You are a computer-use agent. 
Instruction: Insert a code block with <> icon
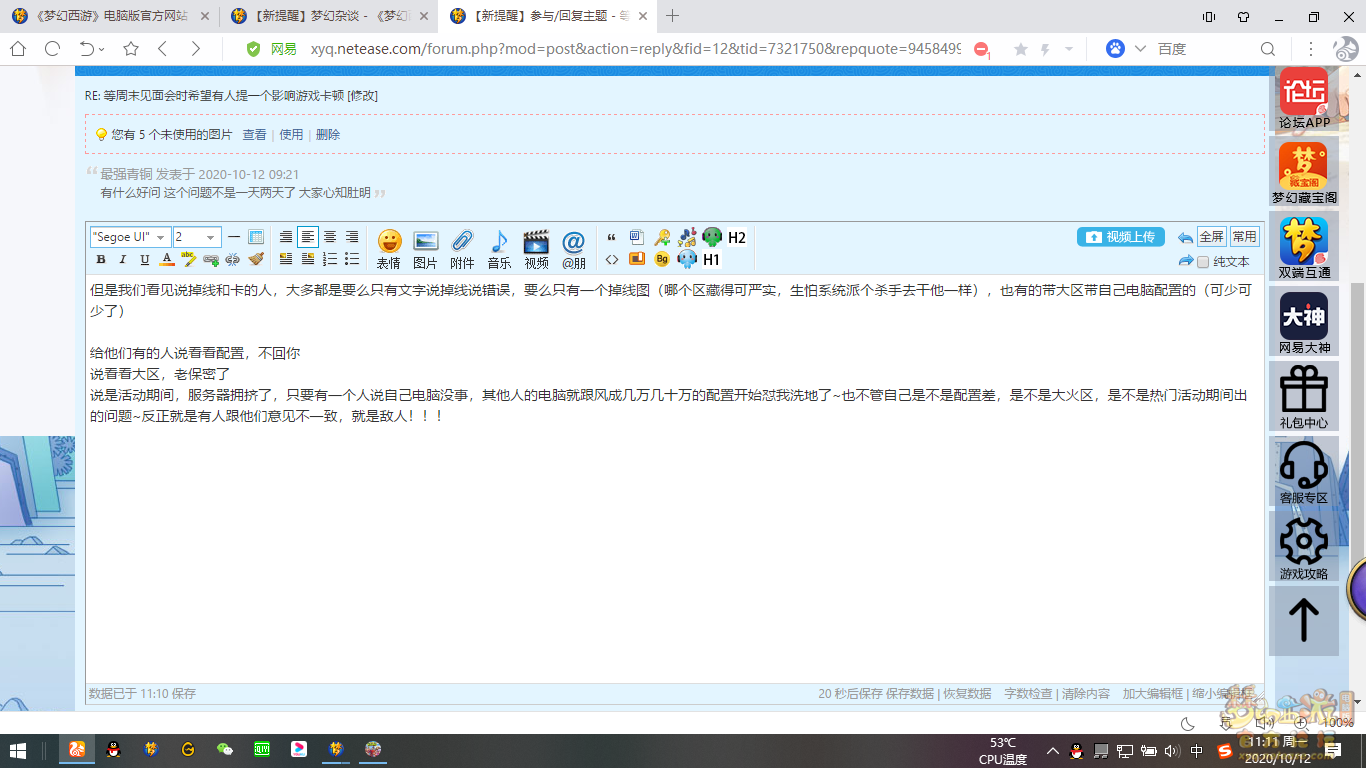tap(612, 260)
